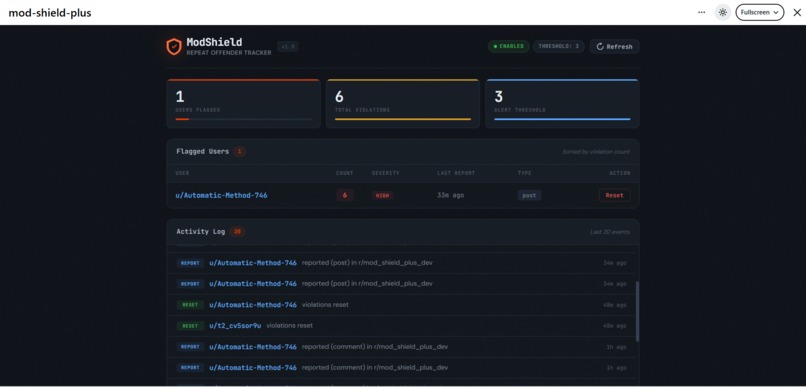Click 'violations reset' text beside u/t2_cv5sor9u

point(289,326)
